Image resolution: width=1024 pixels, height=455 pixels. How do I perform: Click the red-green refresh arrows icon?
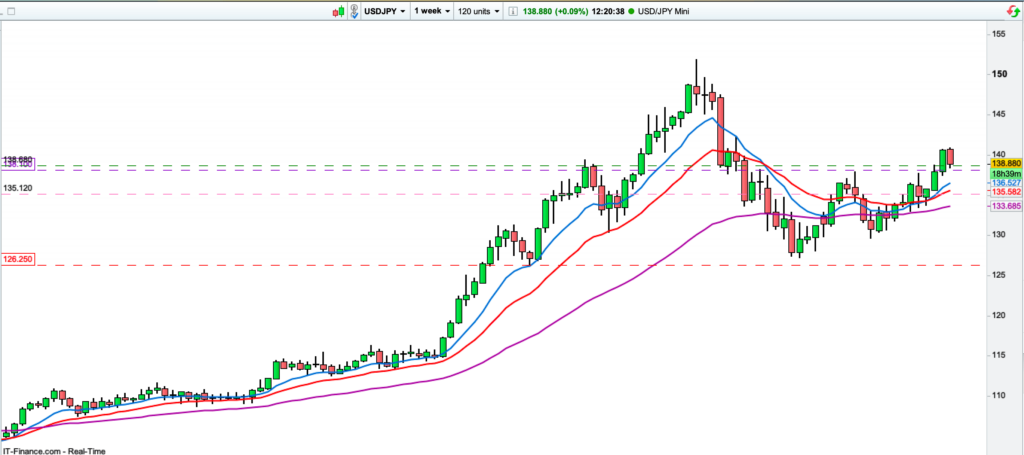(x=1001, y=10)
